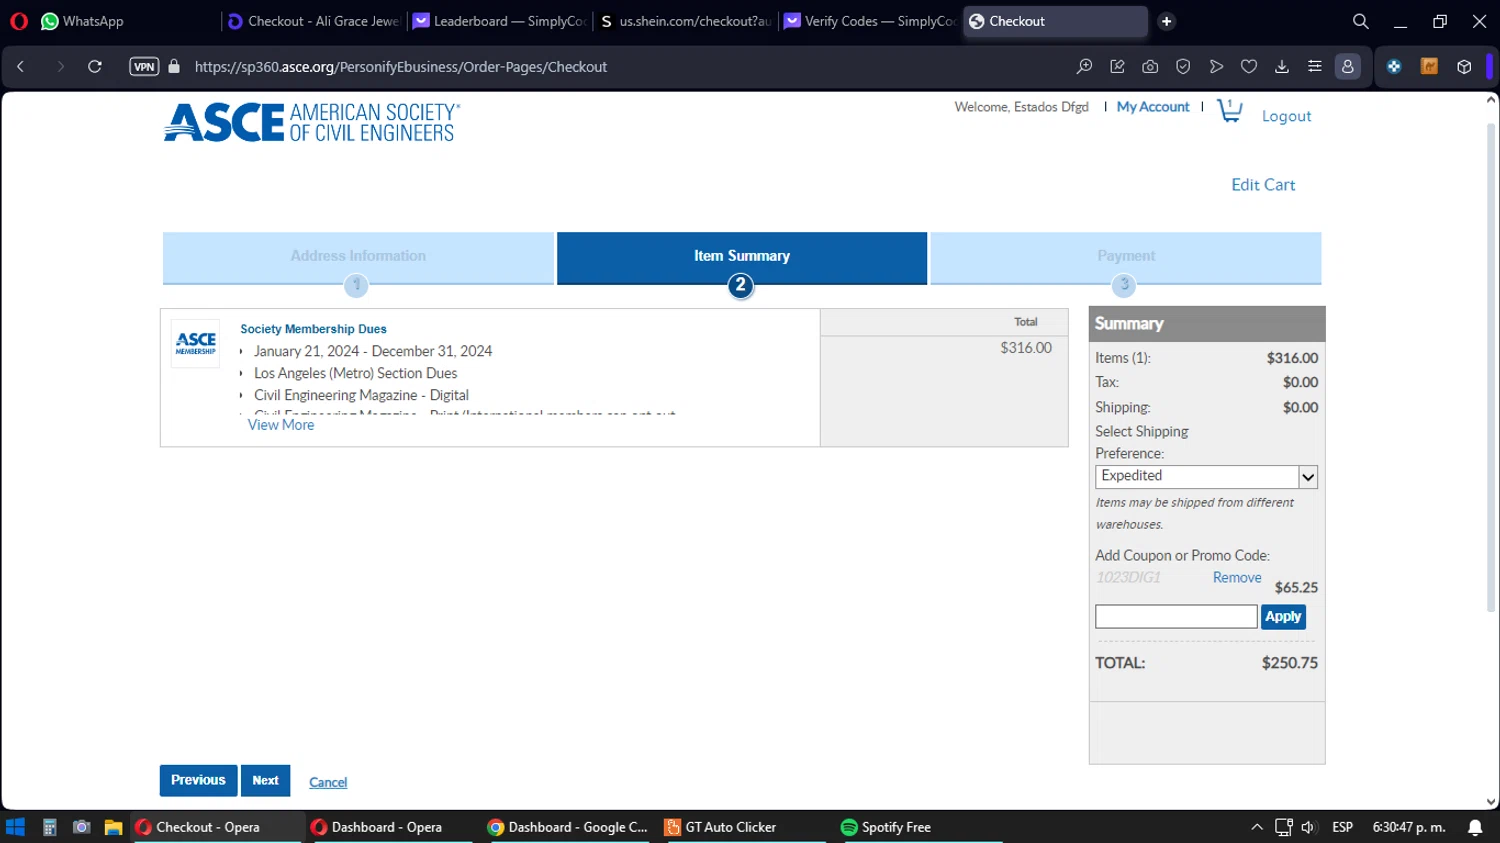Open a new browser tab

coord(1166,21)
